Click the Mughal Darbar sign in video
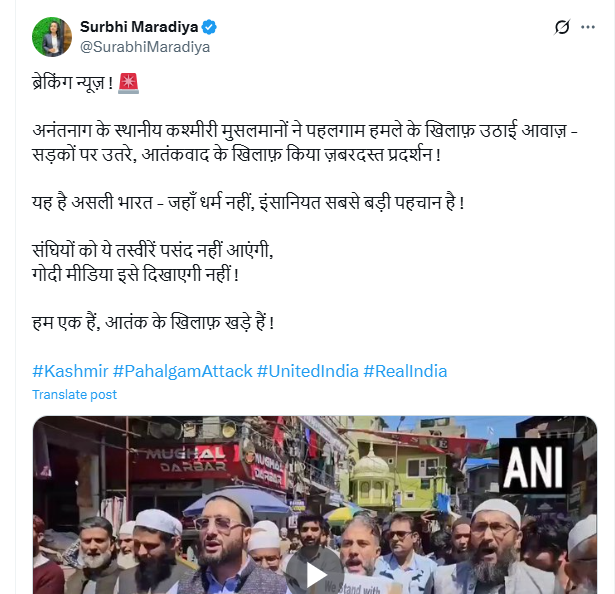615x594 pixels. click(186, 460)
